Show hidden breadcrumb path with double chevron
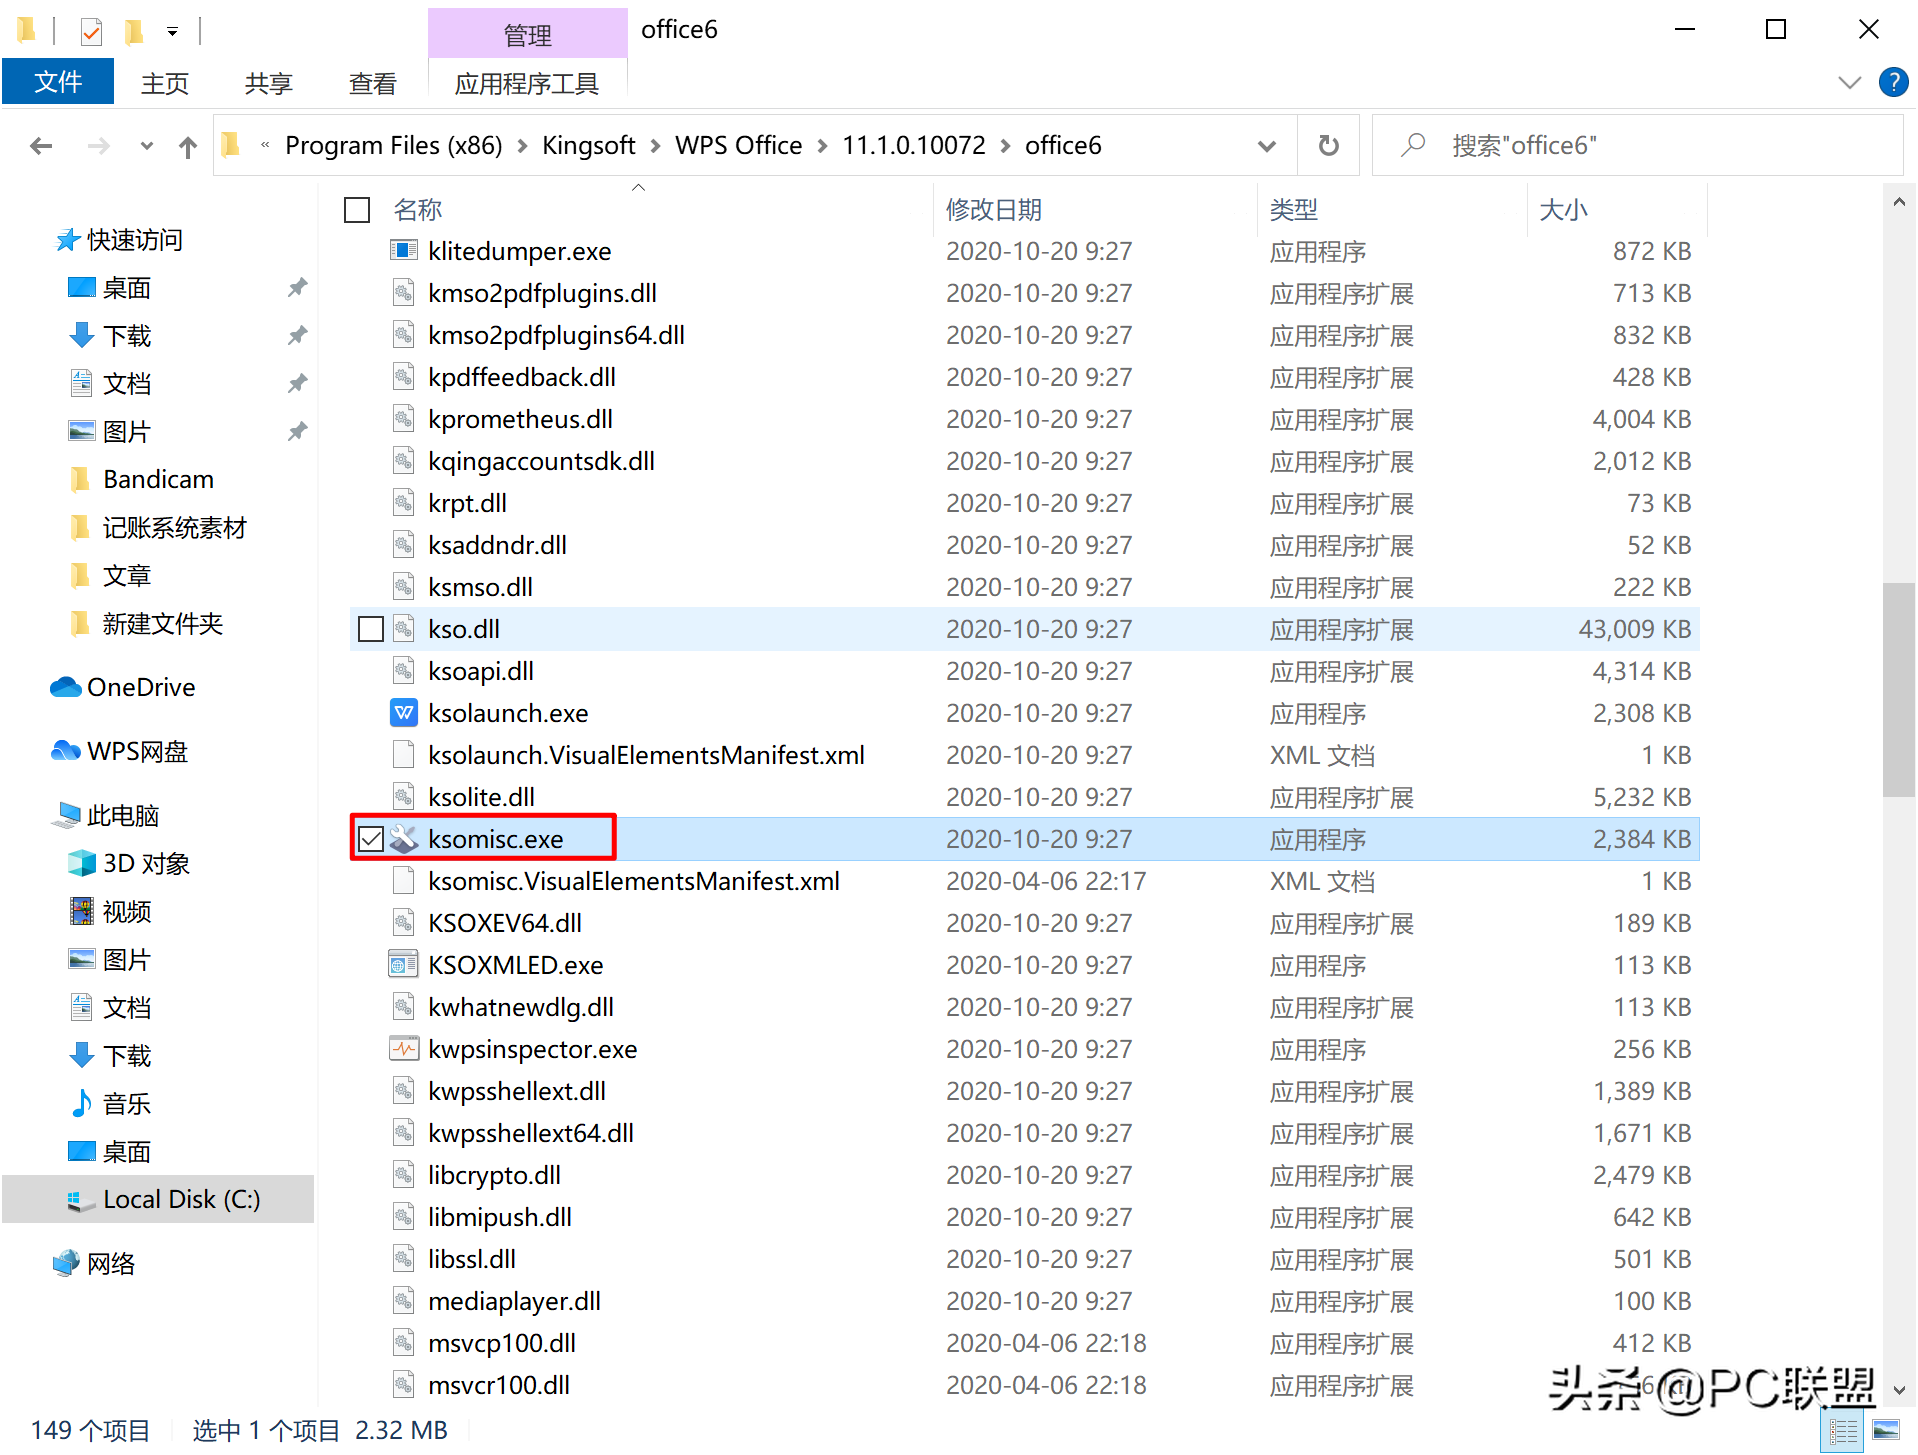This screenshot has height=1455, width=1918. (265, 146)
